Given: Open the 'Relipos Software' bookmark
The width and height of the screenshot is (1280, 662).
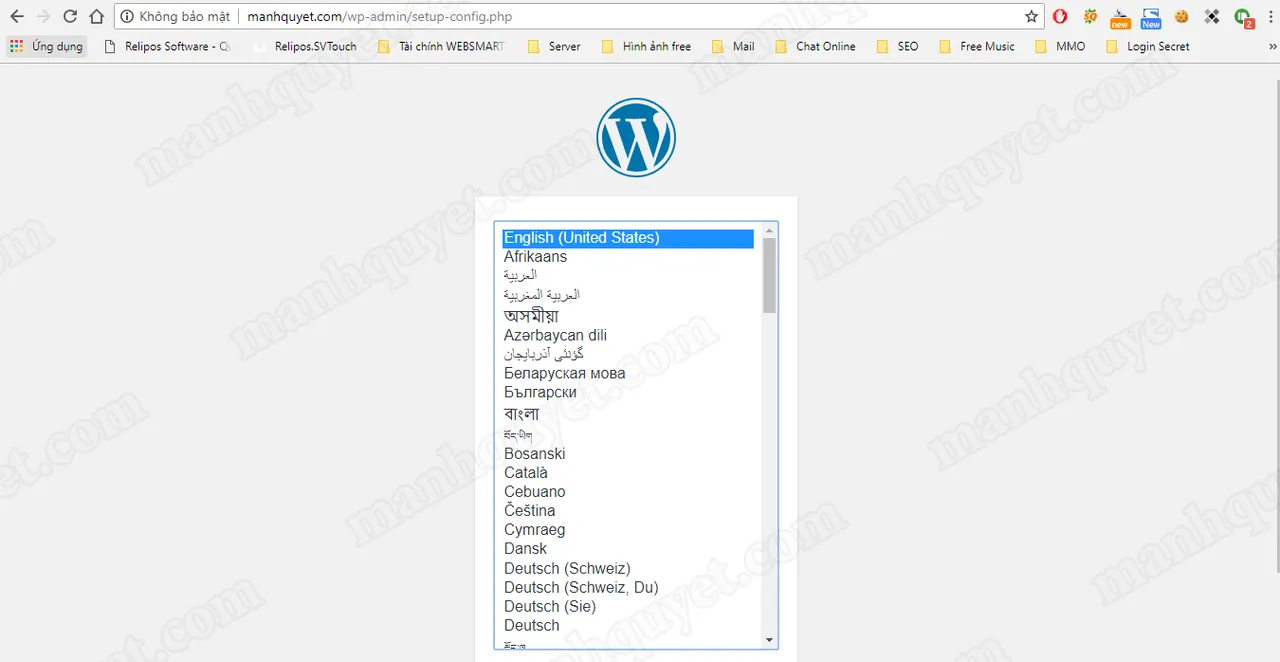Looking at the screenshot, I should (x=167, y=46).
